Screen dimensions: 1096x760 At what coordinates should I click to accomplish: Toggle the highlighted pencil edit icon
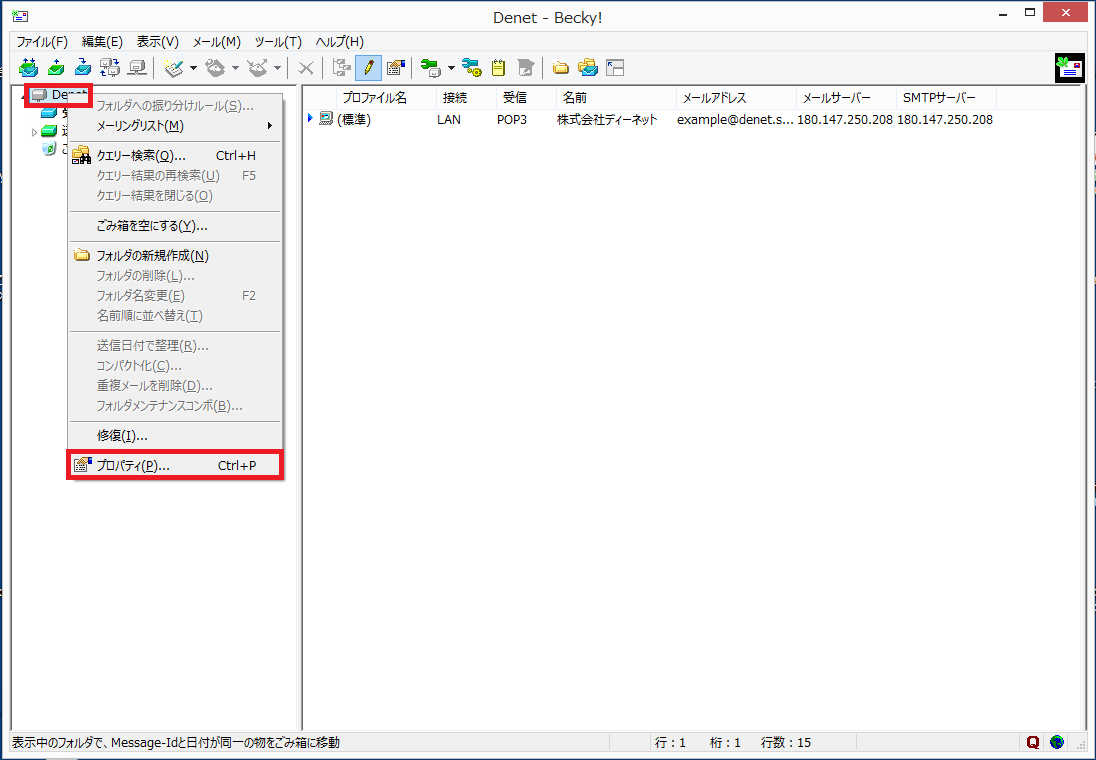coord(368,68)
